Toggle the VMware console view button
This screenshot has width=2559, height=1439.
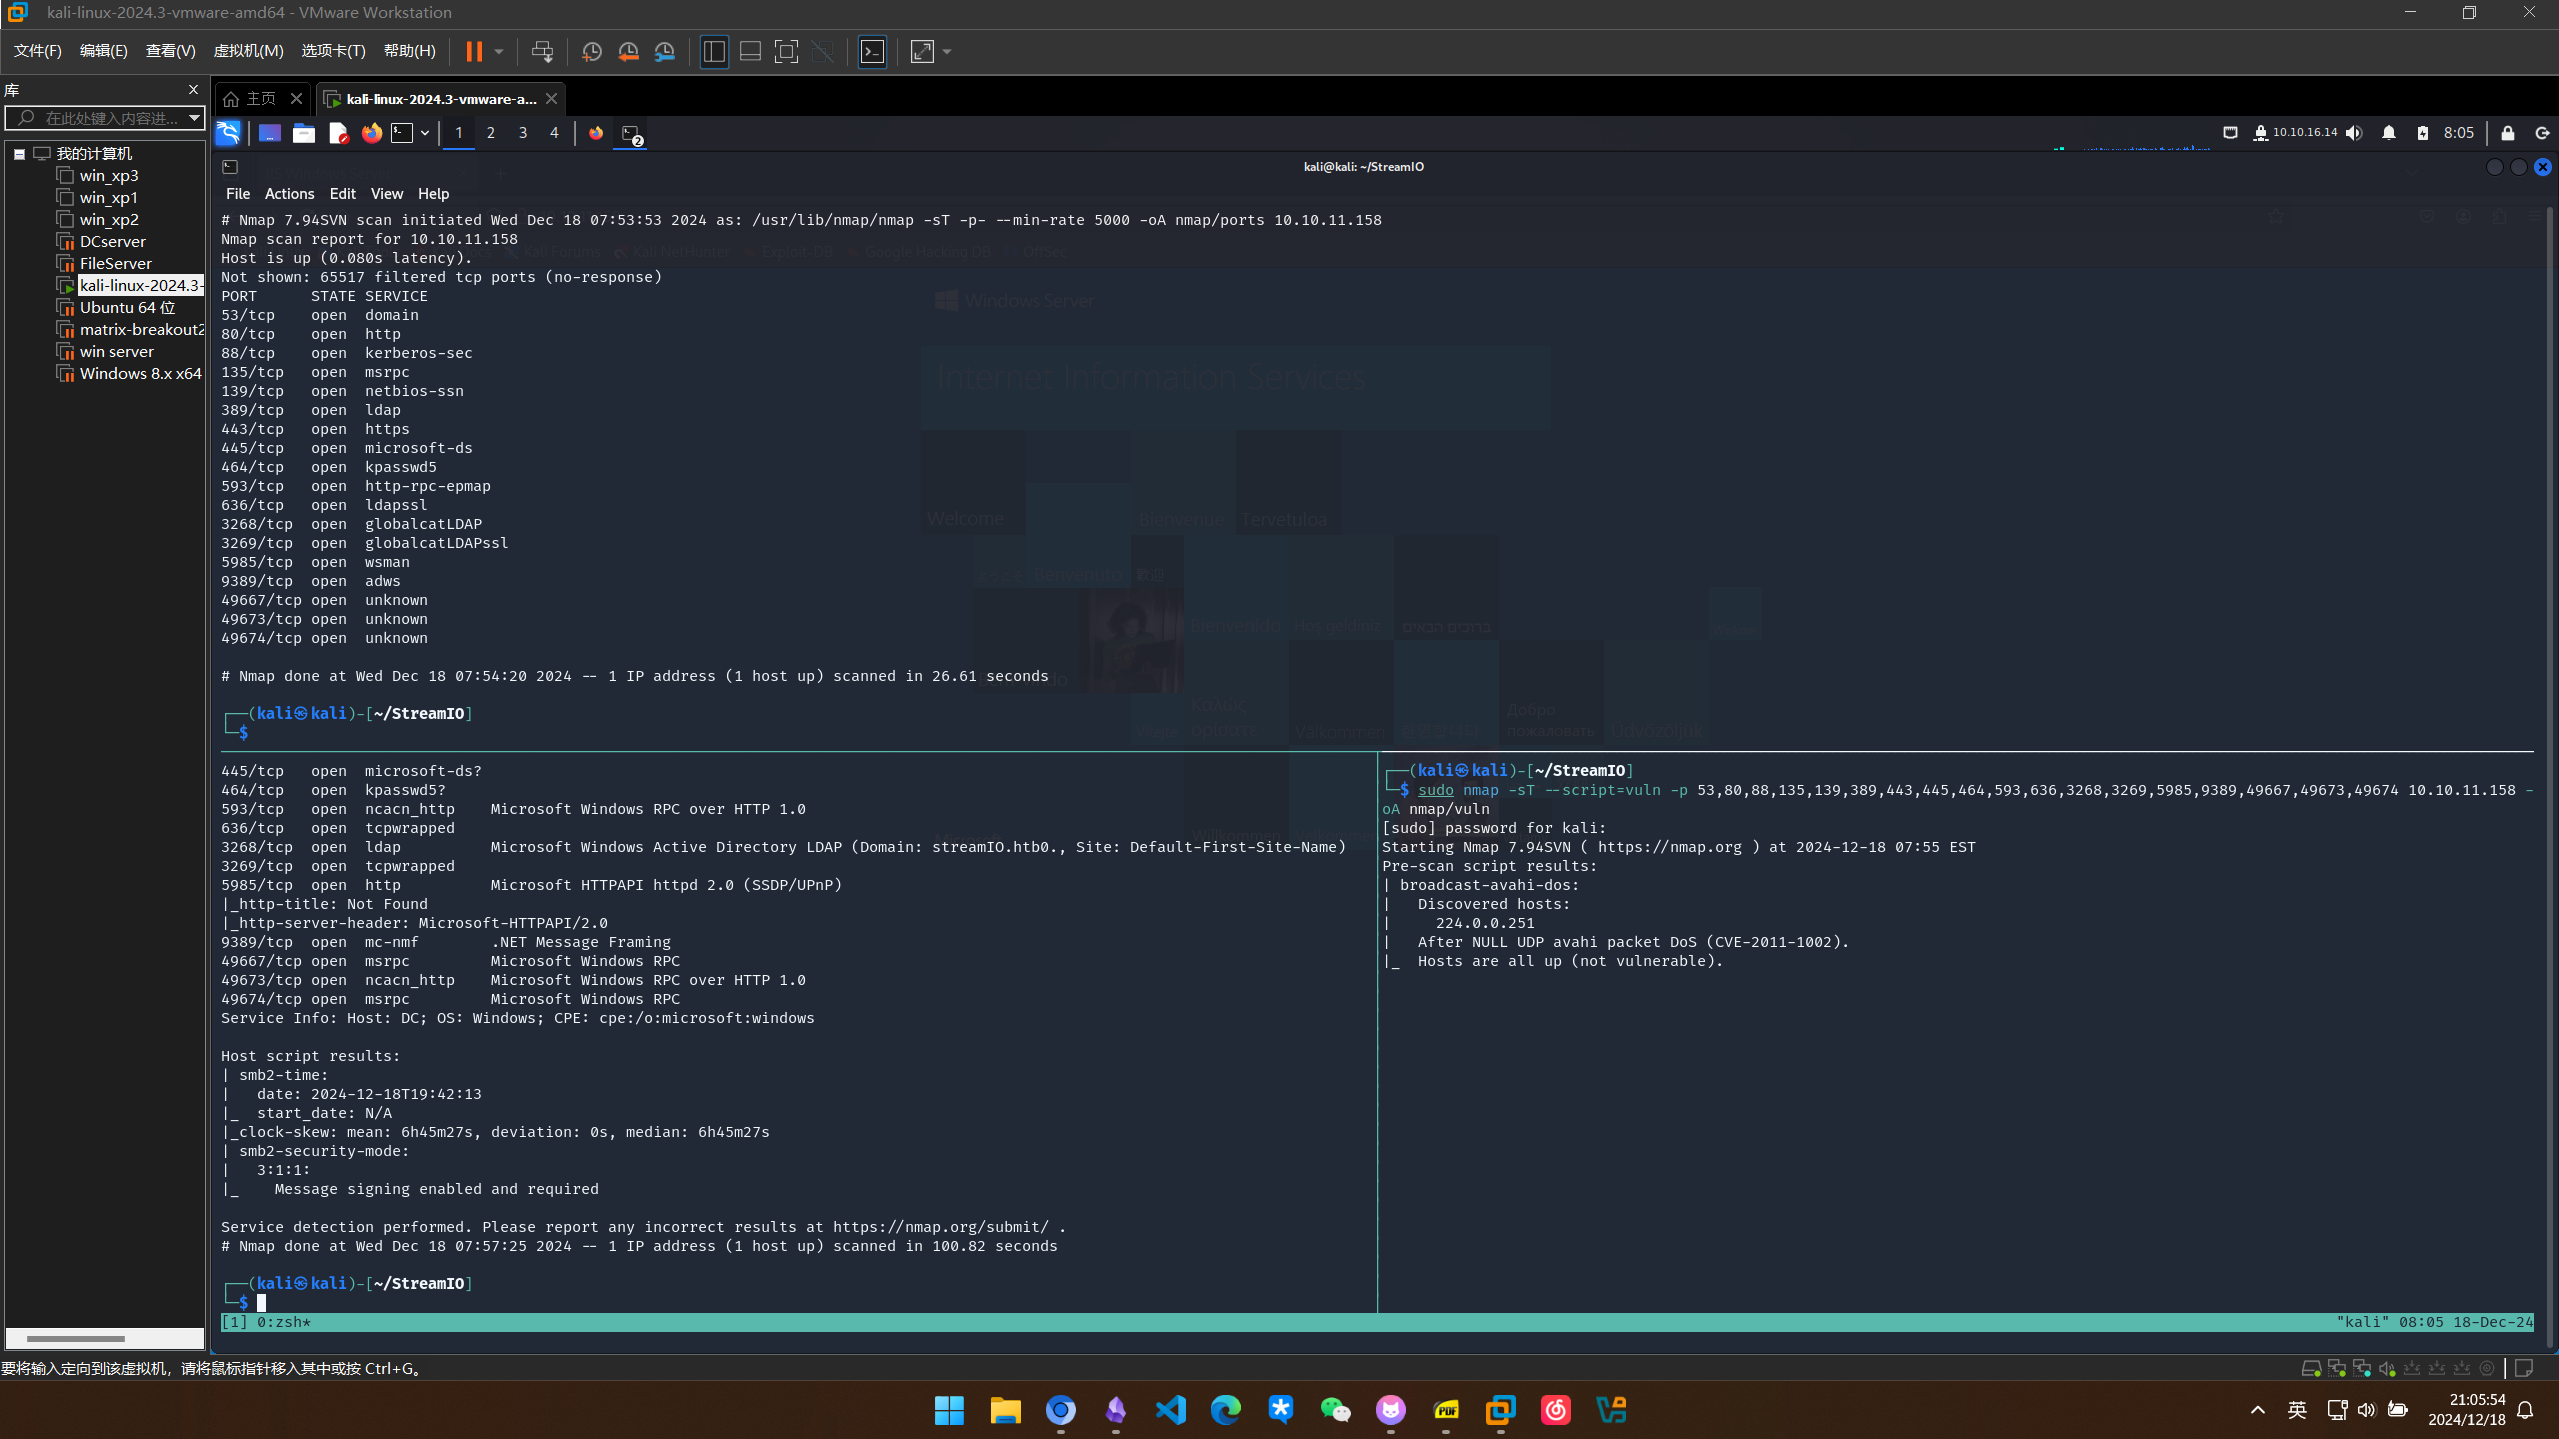point(872,52)
